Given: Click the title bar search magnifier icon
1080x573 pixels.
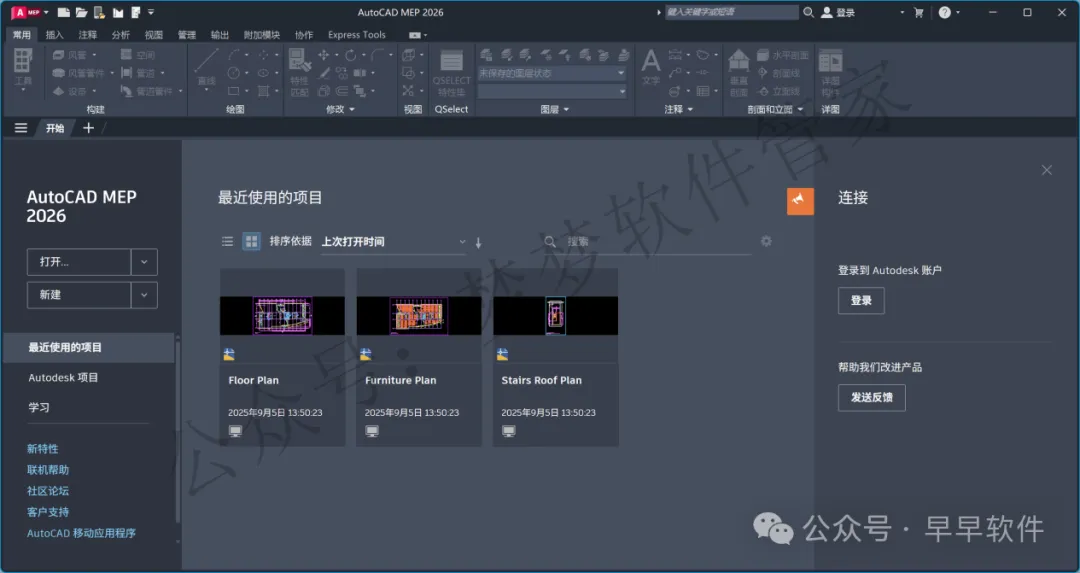Looking at the screenshot, I should (809, 12).
